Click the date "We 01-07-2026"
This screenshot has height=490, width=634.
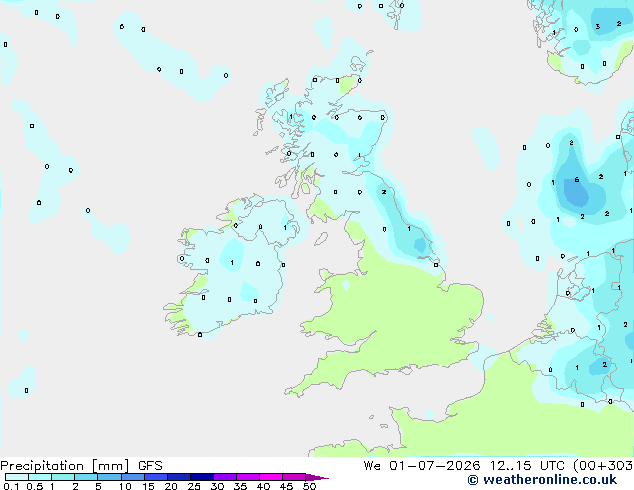(422, 466)
